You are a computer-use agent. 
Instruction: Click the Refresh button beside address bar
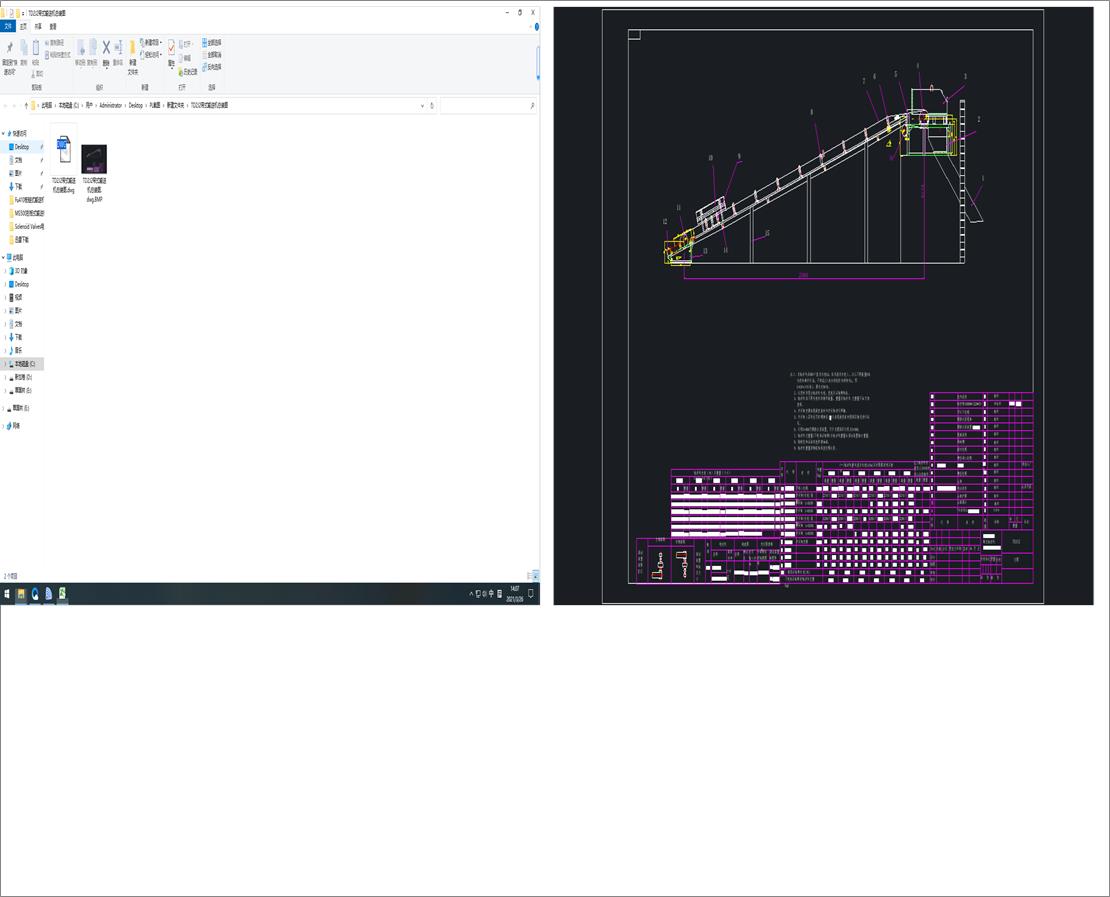point(432,105)
